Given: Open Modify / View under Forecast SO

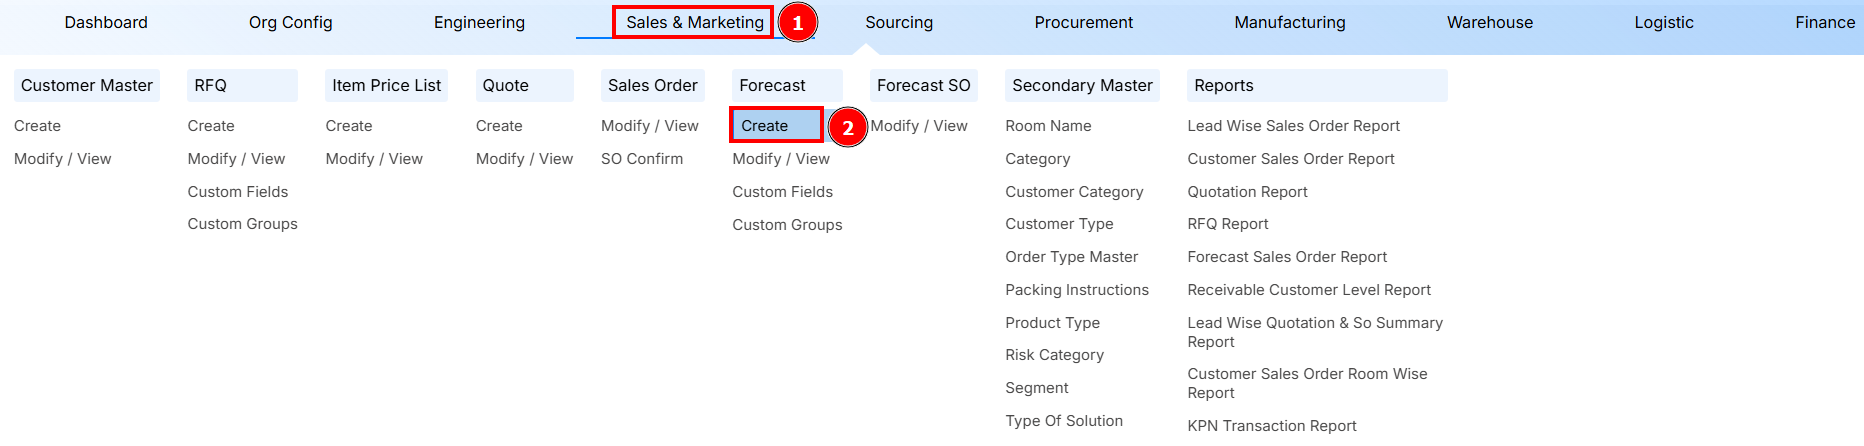Looking at the screenshot, I should click(x=919, y=126).
